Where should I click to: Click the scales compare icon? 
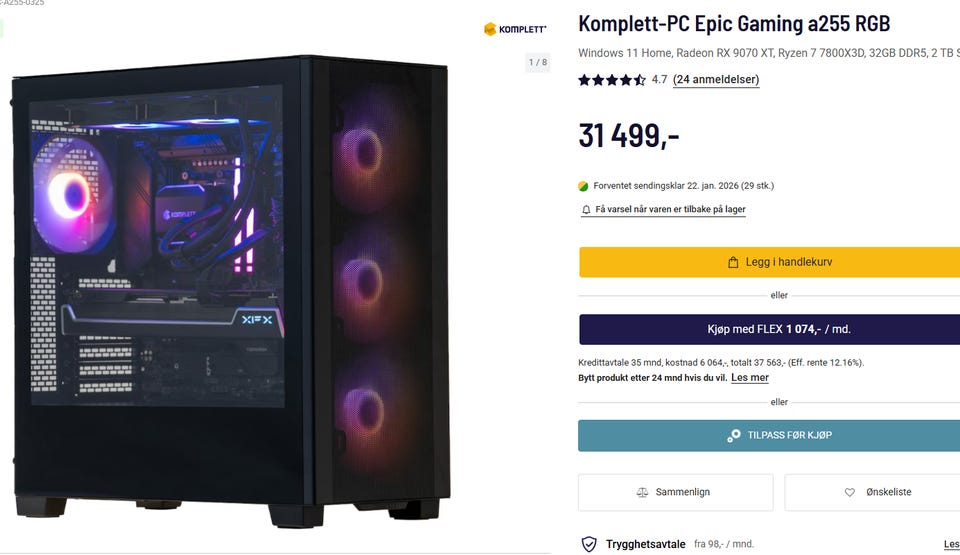[642, 492]
